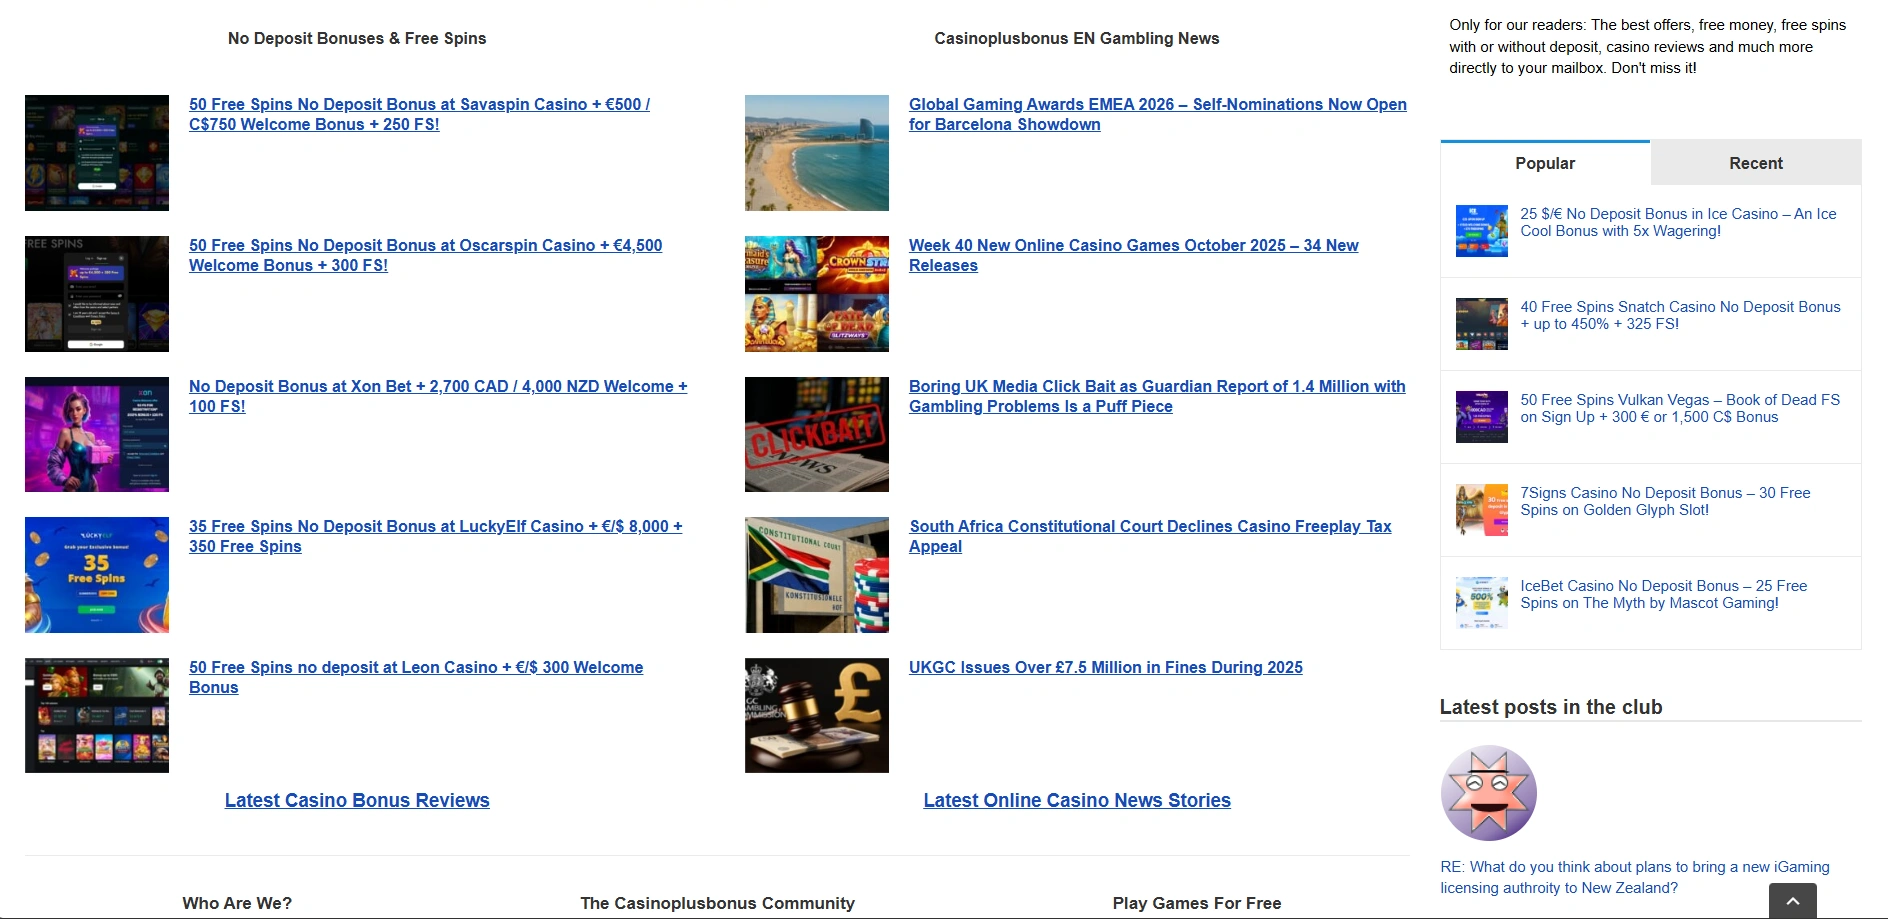Open the Savaspin Casino 50 Free Spins article
Image resolution: width=1888 pixels, height=919 pixels.
[x=419, y=114]
